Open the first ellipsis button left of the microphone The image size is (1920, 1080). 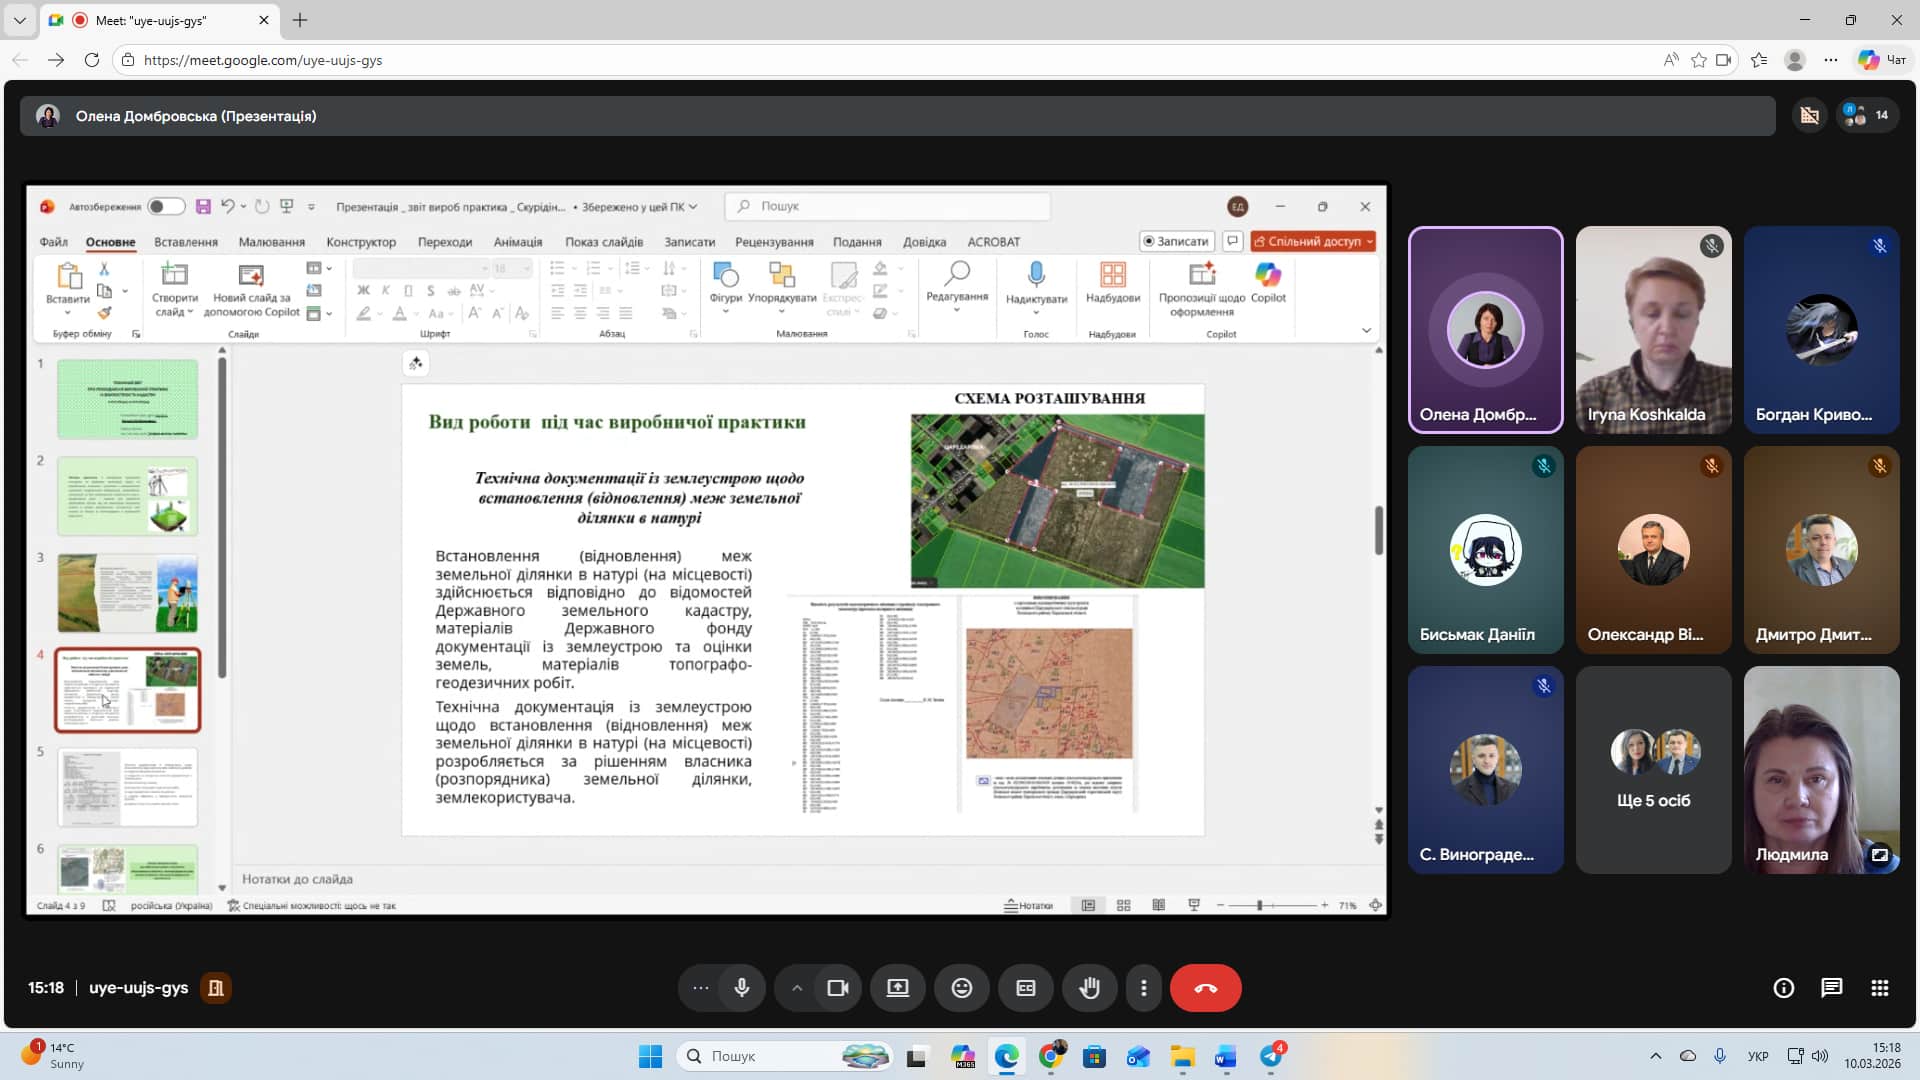click(x=701, y=988)
